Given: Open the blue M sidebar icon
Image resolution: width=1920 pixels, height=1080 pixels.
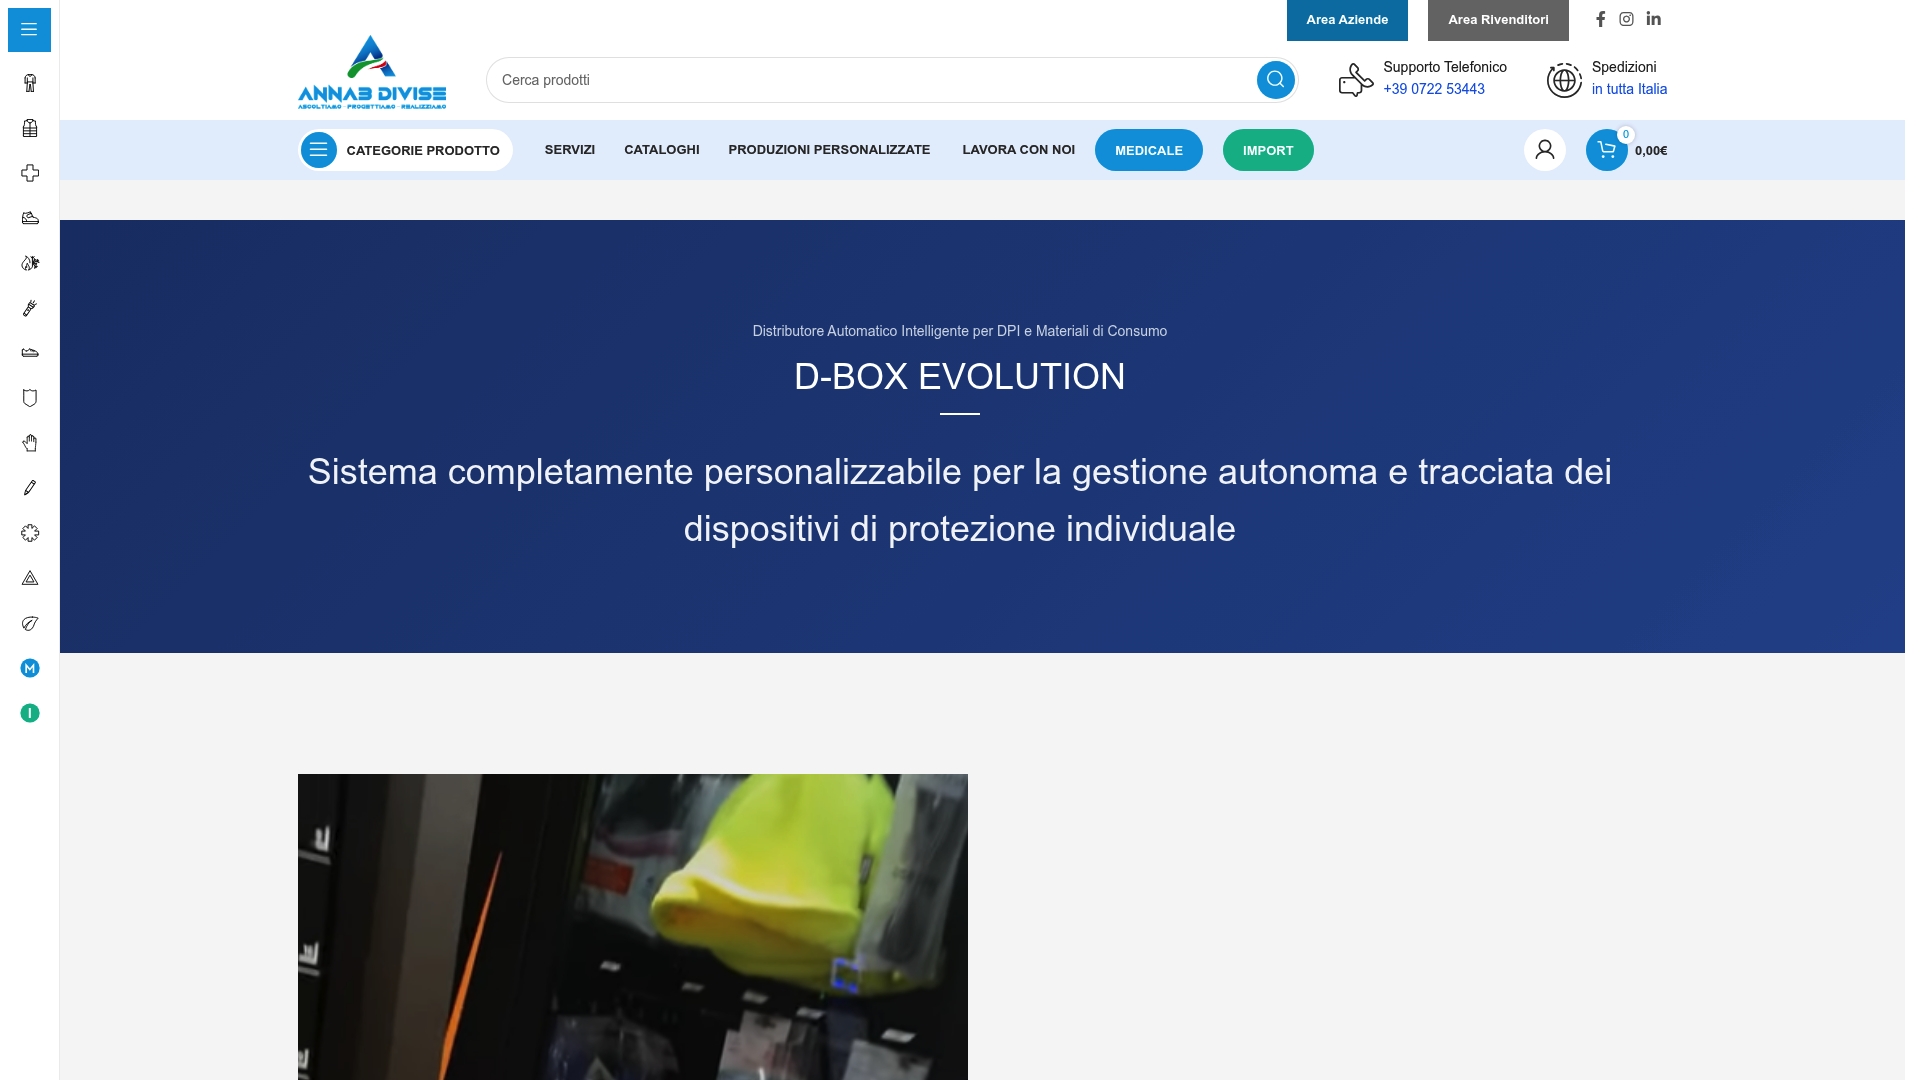Looking at the screenshot, I should [x=30, y=668].
